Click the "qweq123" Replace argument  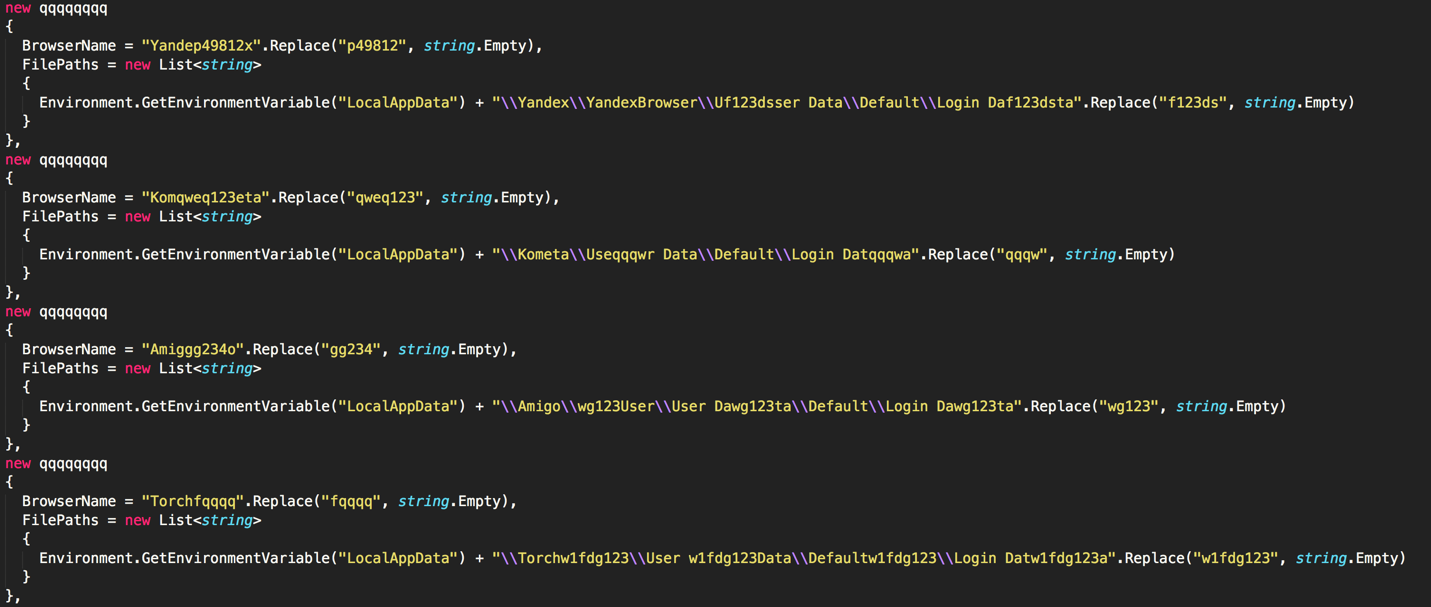[385, 198]
